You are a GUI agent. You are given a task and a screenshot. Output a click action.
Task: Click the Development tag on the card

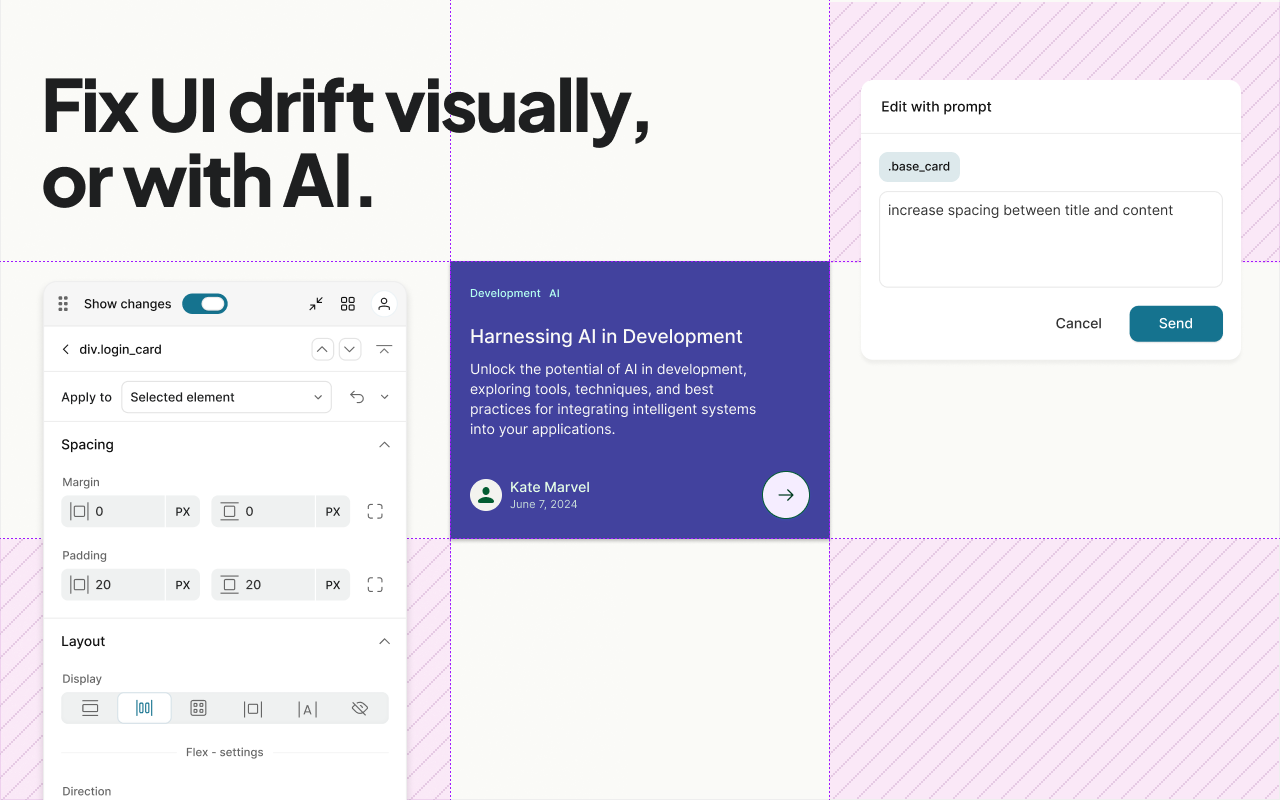[x=505, y=294]
